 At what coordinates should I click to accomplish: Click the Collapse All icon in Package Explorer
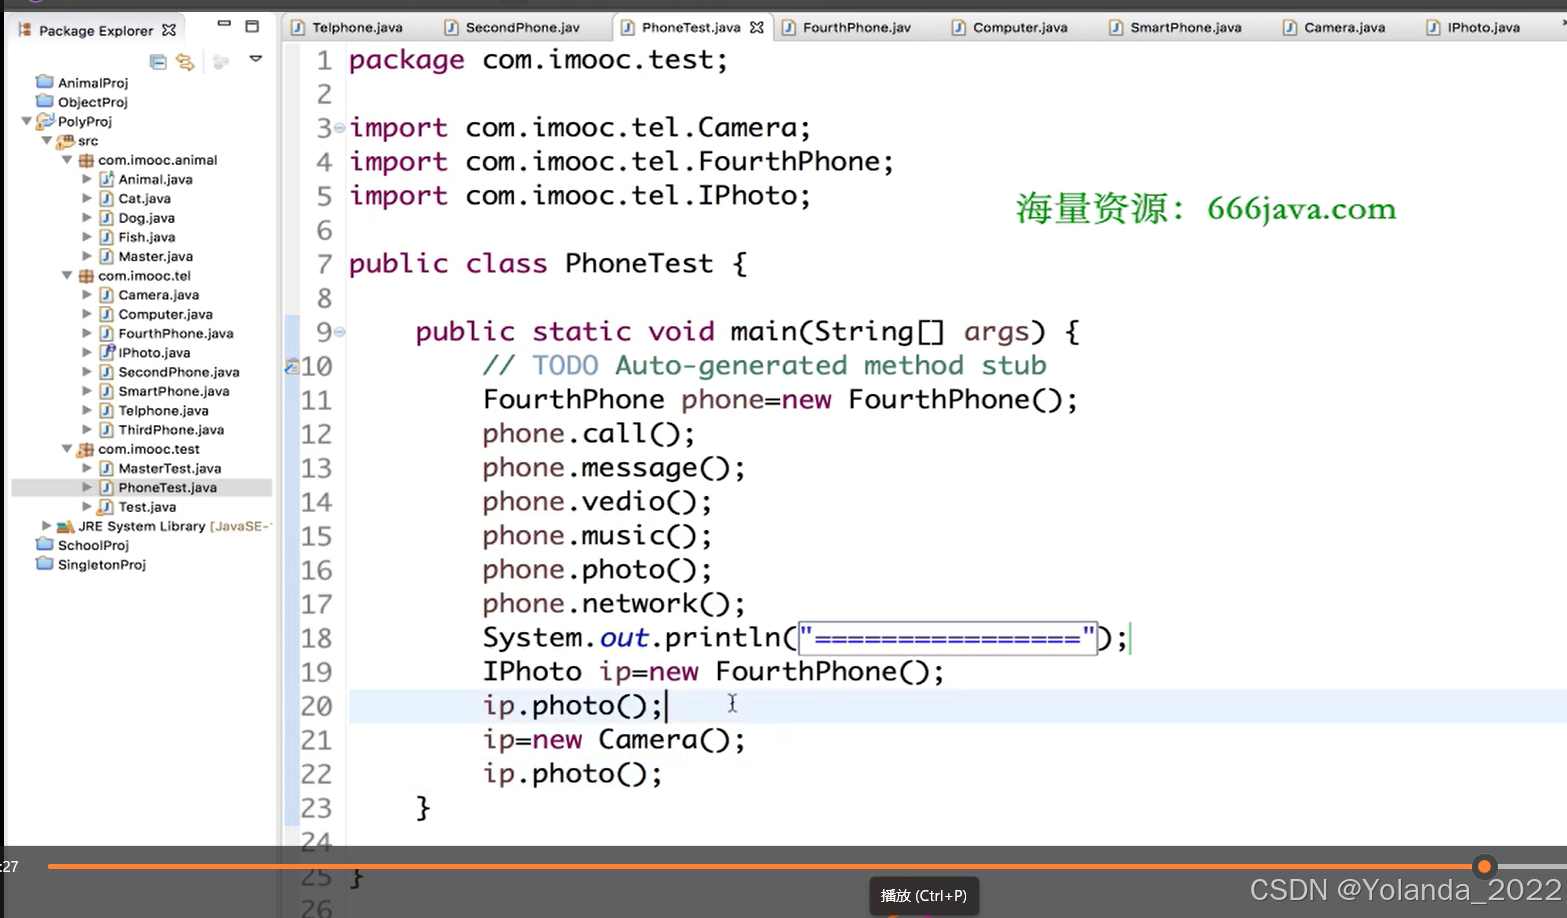(x=158, y=62)
